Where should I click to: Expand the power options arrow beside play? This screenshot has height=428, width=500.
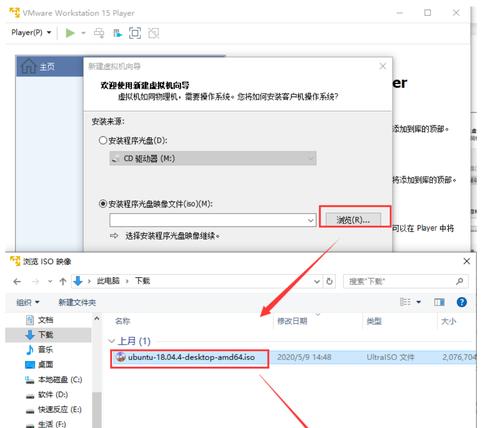click(x=83, y=33)
